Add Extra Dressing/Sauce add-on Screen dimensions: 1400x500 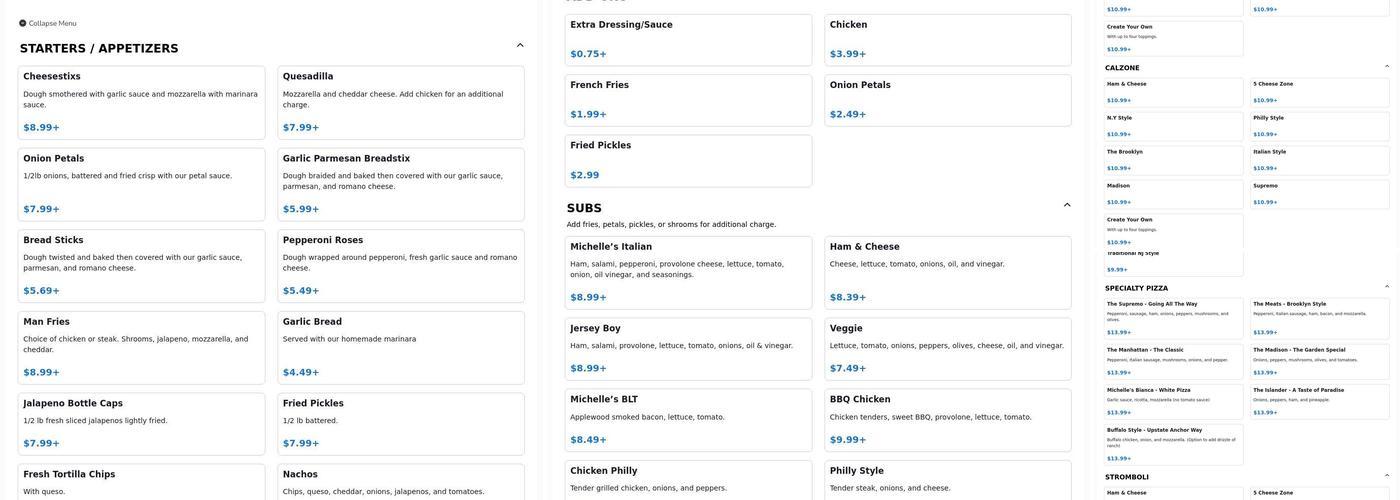click(x=688, y=40)
